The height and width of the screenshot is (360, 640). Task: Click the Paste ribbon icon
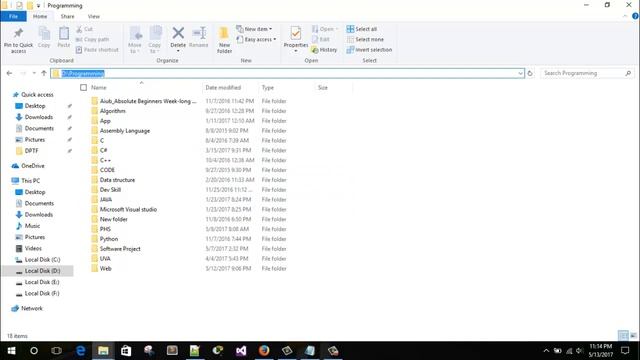64,33
